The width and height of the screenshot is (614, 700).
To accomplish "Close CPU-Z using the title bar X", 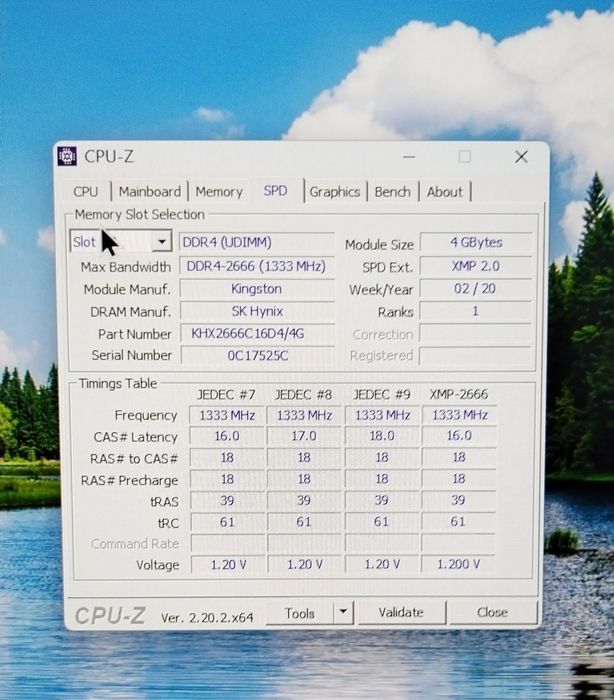I will click(521, 157).
